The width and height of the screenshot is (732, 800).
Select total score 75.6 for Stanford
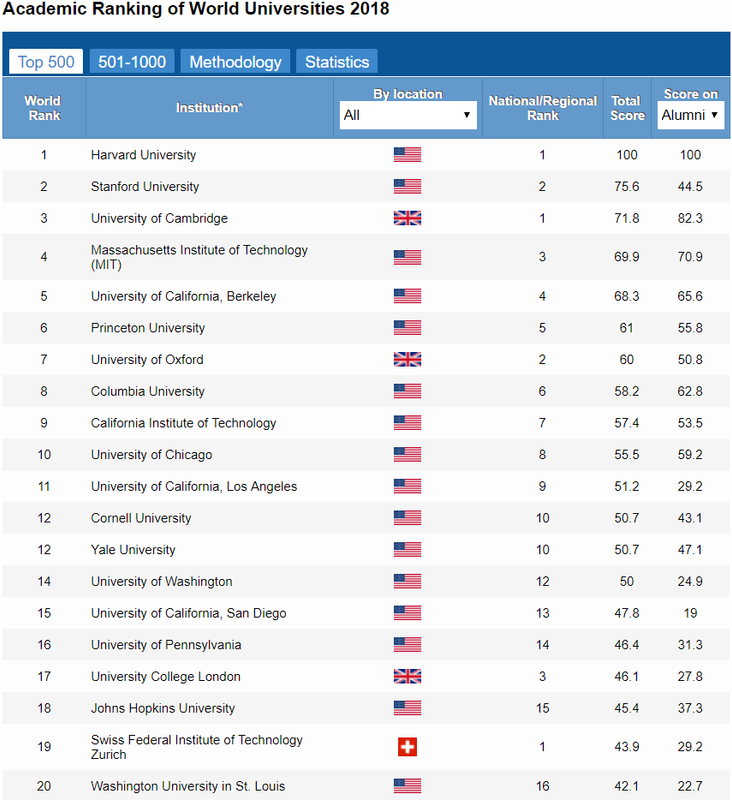pyautogui.click(x=627, y=186)
